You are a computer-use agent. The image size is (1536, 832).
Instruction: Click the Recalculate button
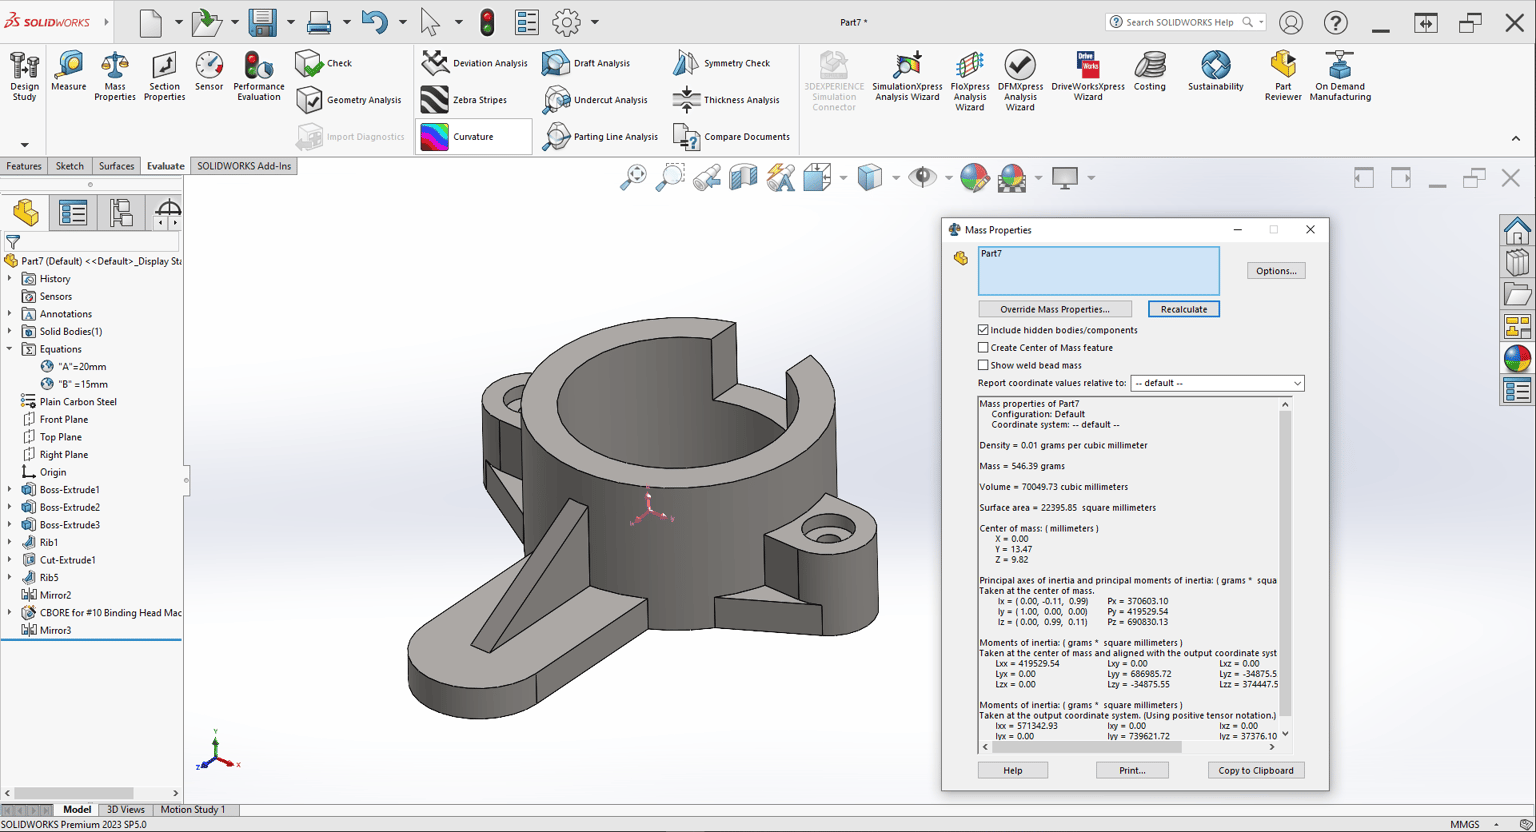click(x=1183, y=309)
